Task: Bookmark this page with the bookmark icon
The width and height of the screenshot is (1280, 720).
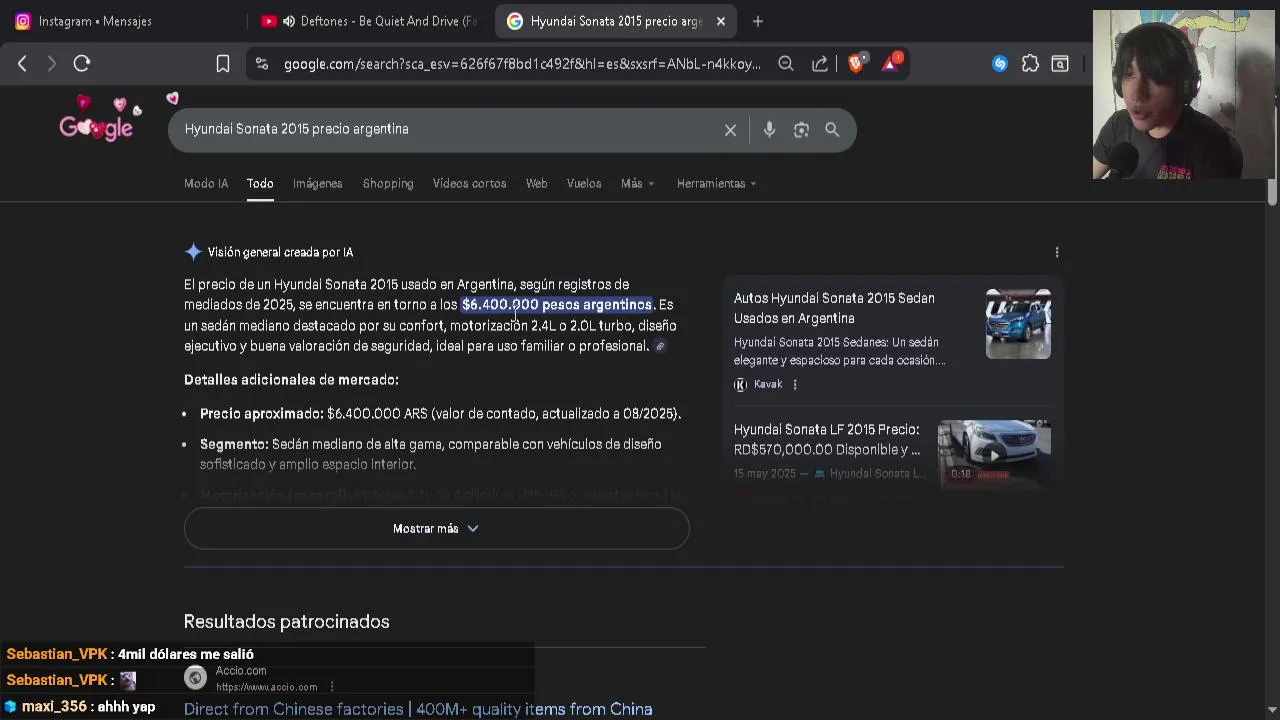Action: tap(223, 64)
